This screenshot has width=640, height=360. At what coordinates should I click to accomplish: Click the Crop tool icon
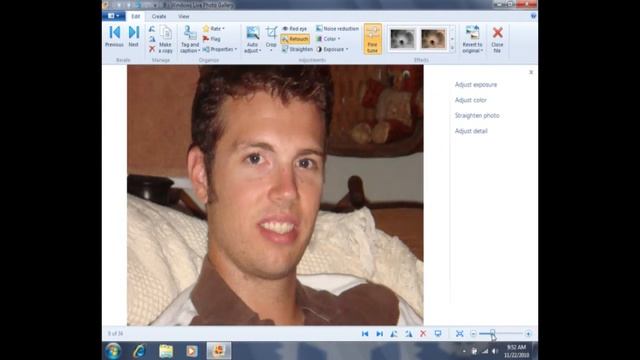tap(271, 33)
